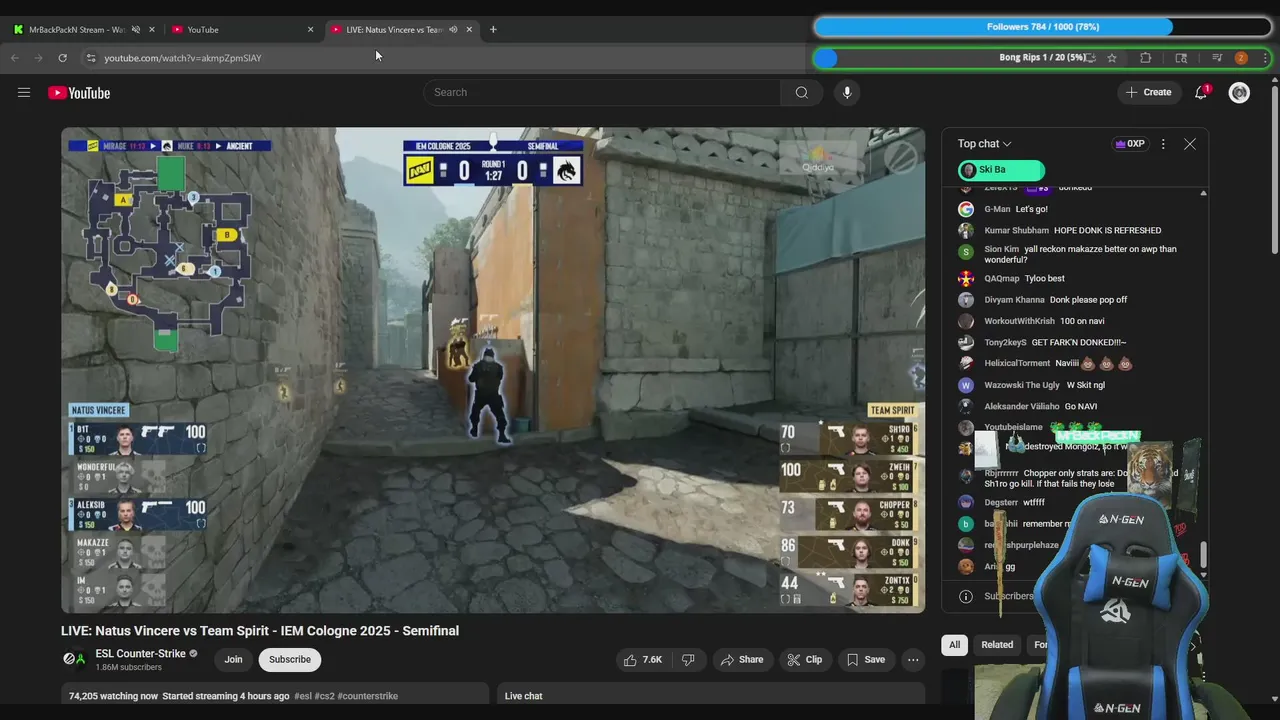Subscribe to ESL Counter-Strike
The width and height of the screenshot is (1280, 720).
pyautogui.click(x=289, y=660)
